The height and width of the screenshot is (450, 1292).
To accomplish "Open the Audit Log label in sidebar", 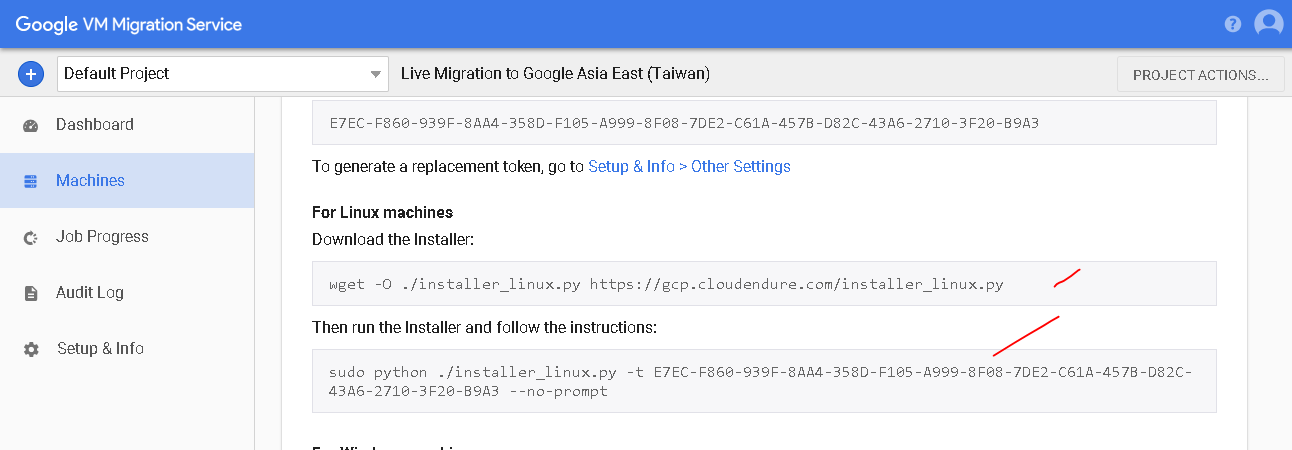I will pyautogui.click(x=90, y=293).
